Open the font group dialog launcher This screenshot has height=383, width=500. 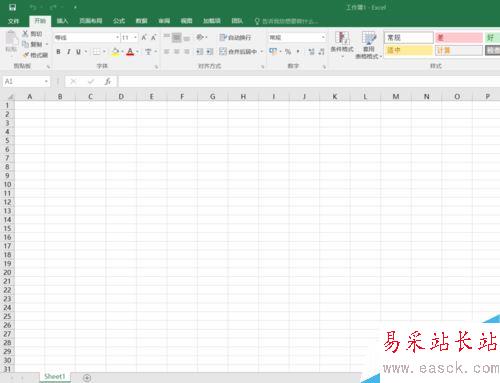pos(156,67)
